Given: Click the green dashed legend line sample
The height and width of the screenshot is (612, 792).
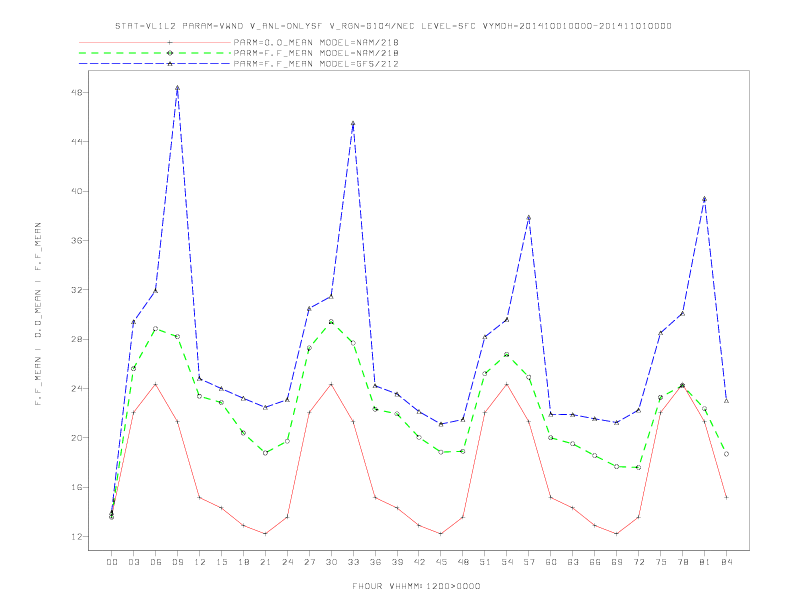Looking at the screenshot, I should click(x=155, y=53).
